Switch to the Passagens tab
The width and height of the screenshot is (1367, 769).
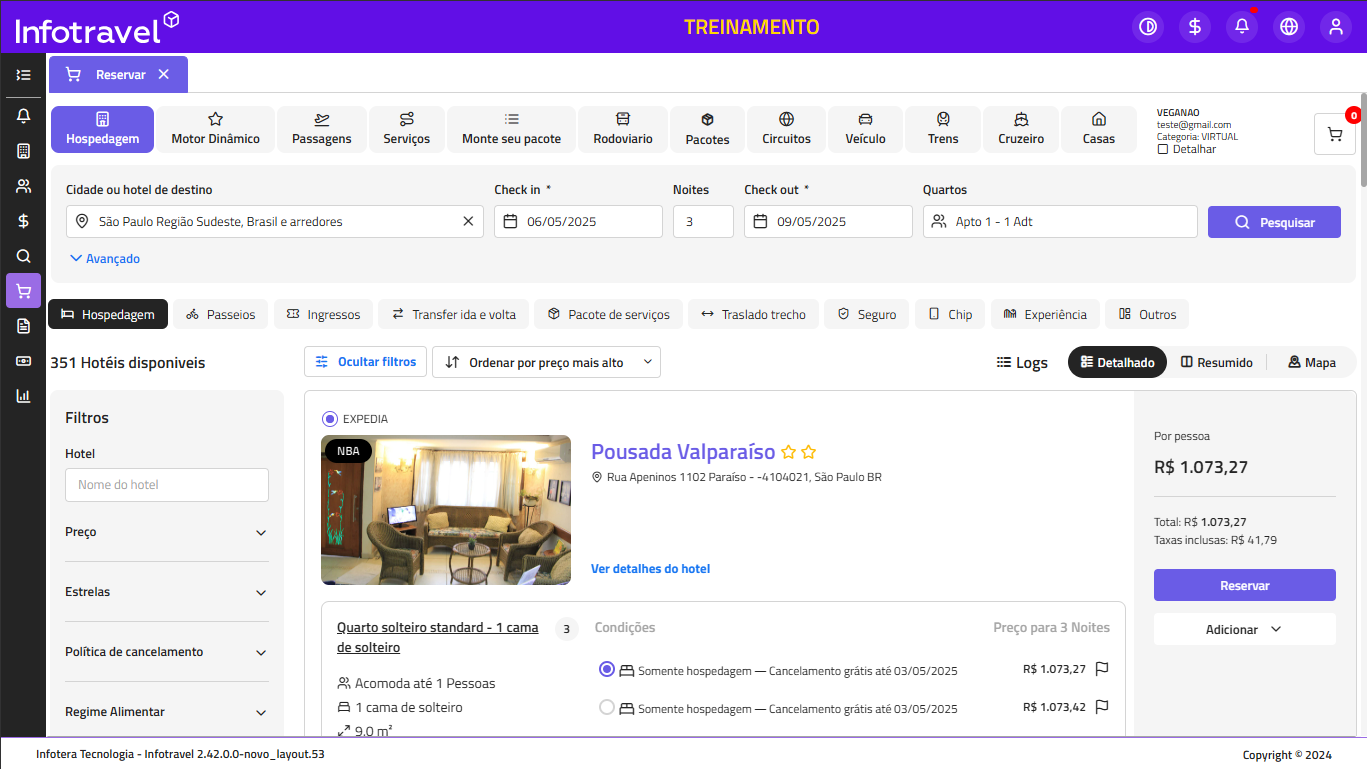pos(322,129)
